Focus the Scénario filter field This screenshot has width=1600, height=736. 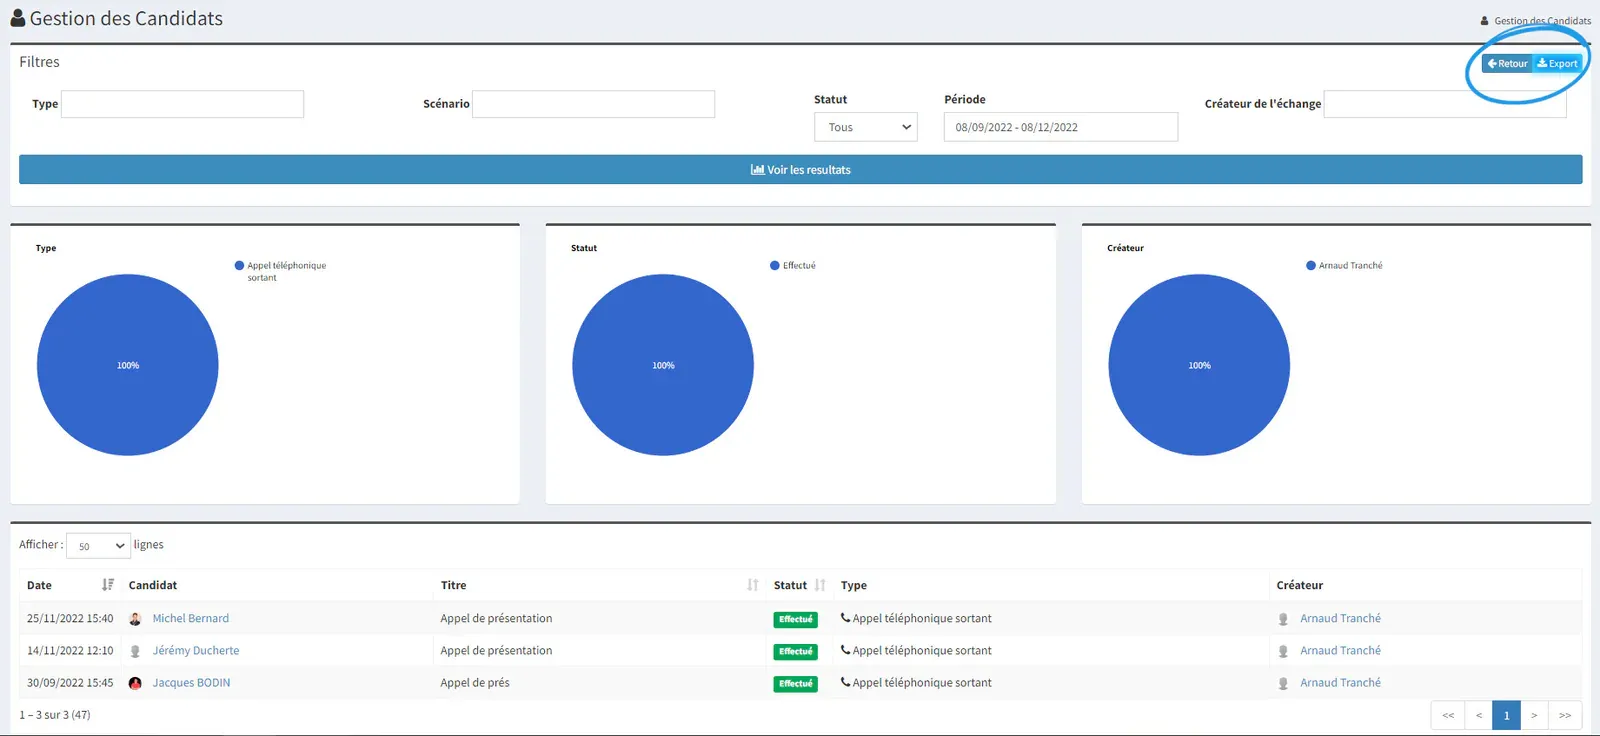(593, 104)
